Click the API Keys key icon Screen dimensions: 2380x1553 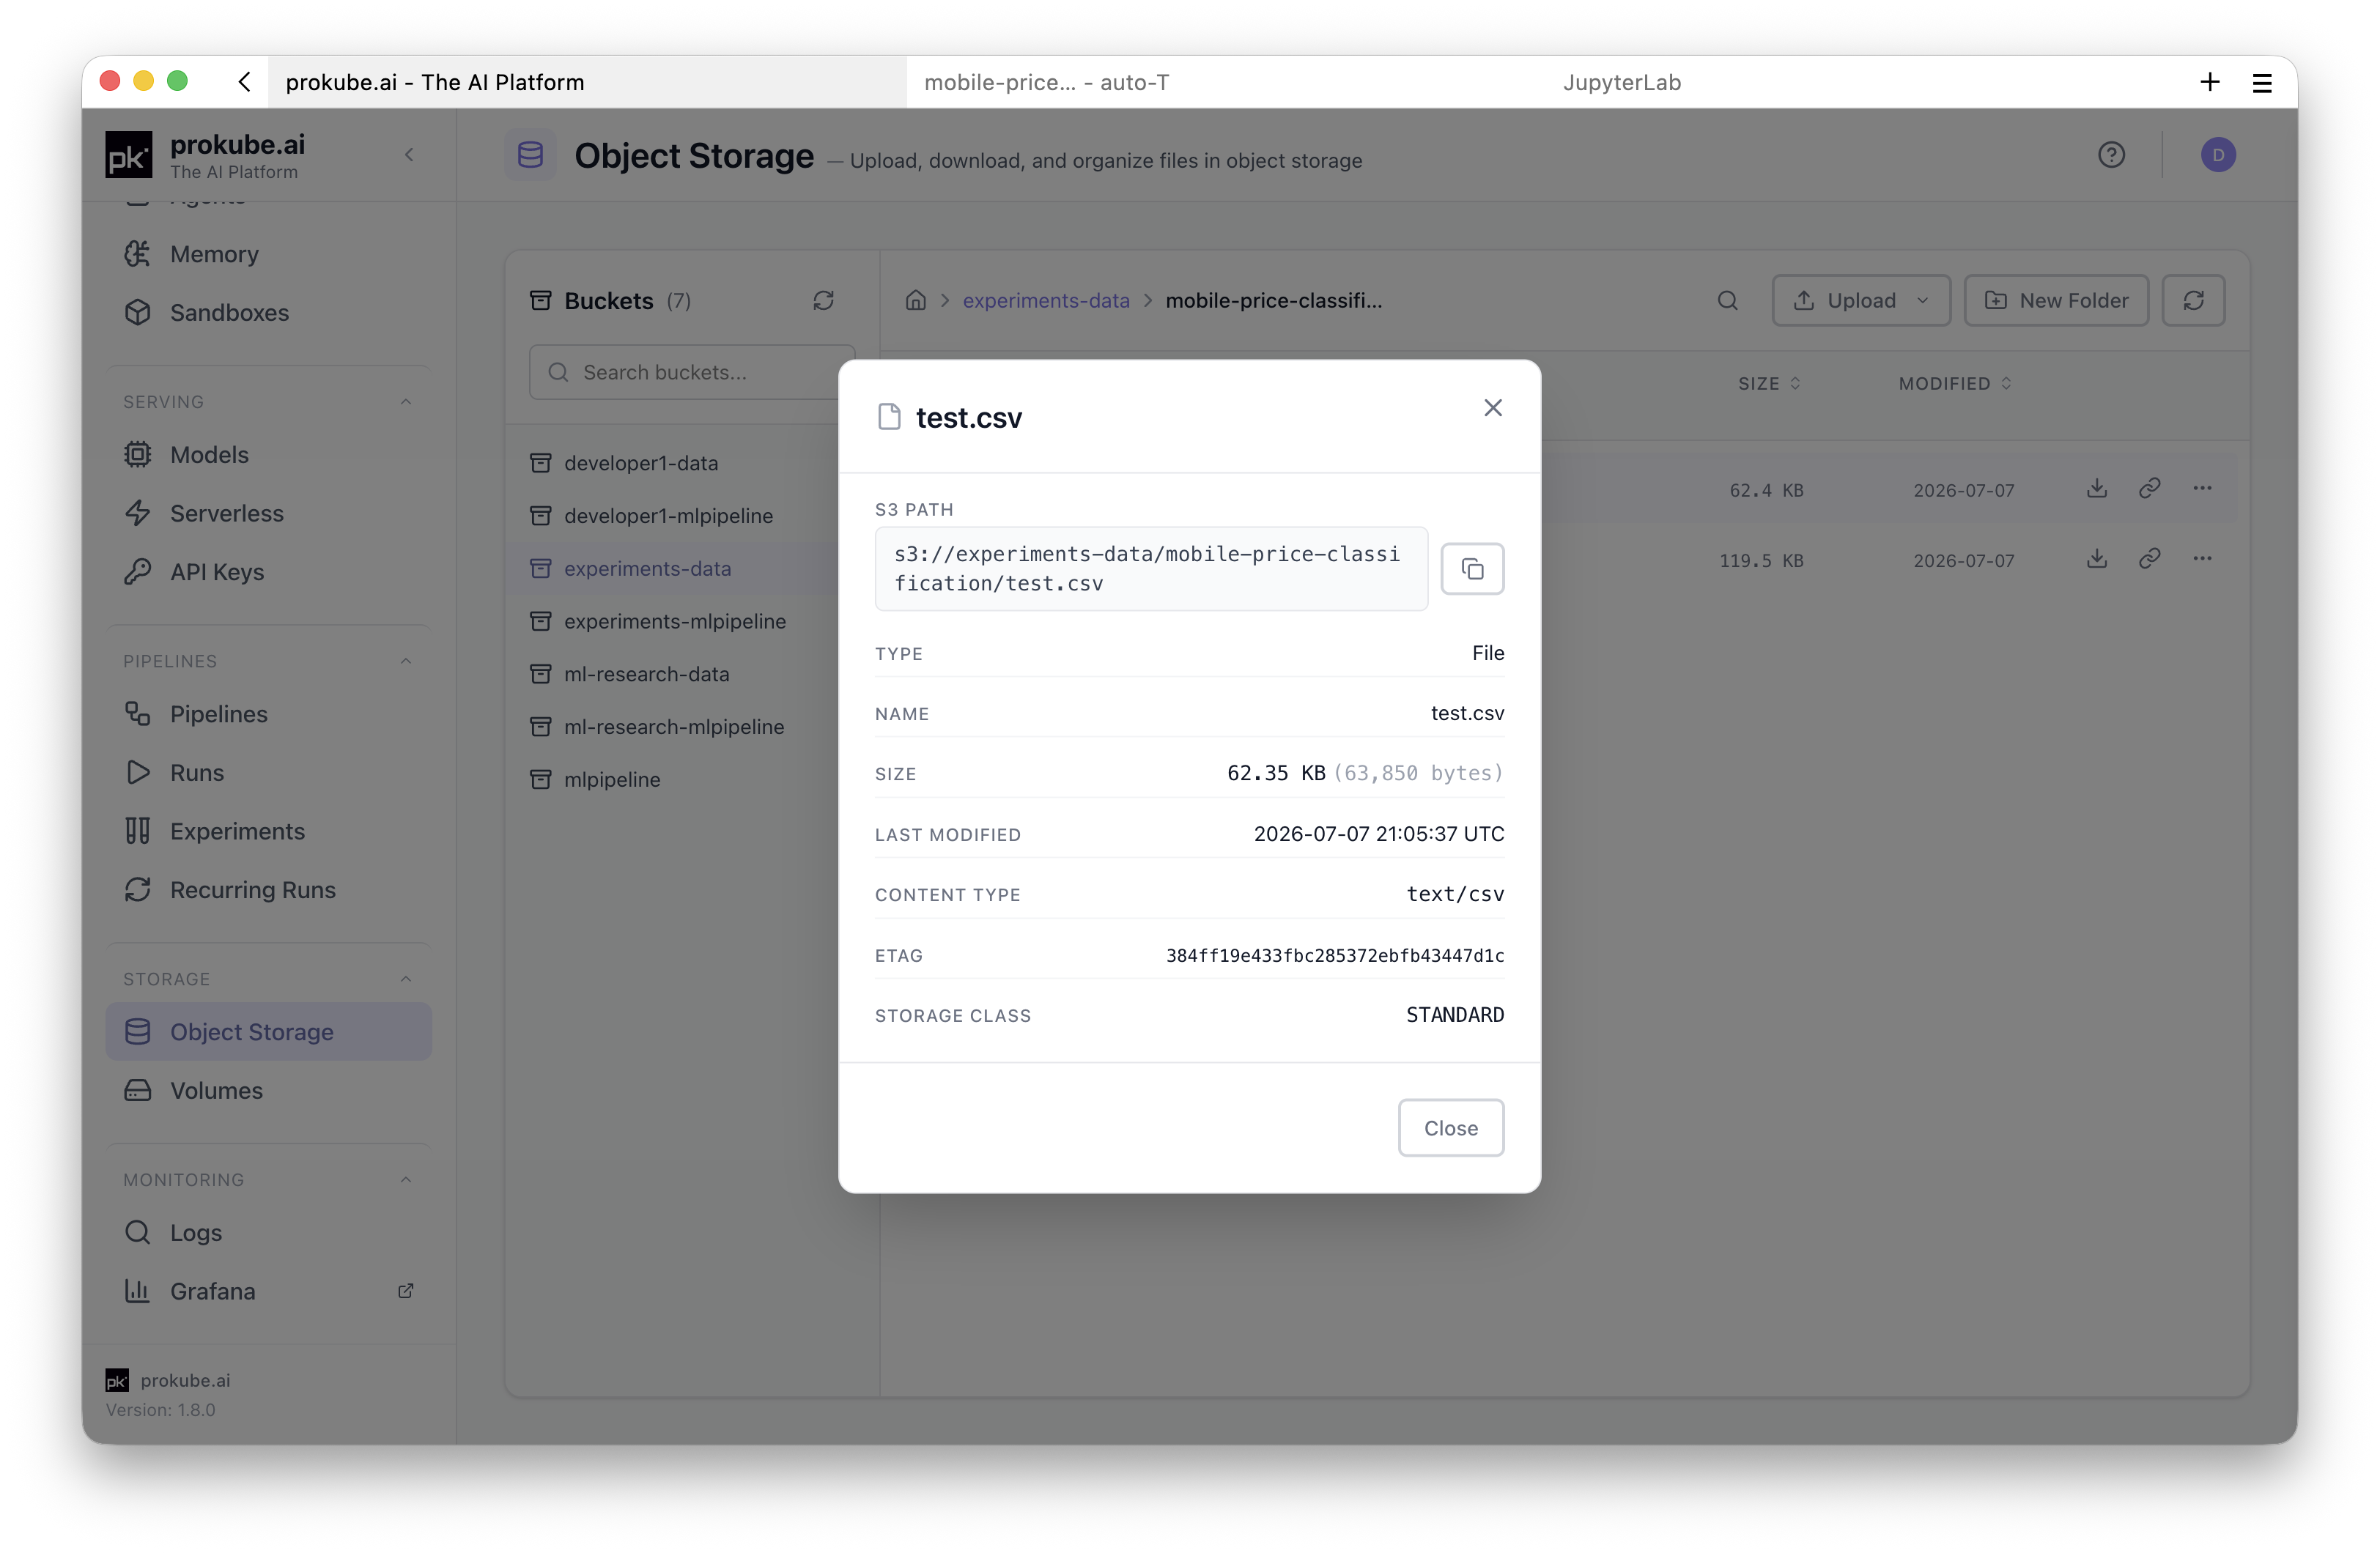coord(138,572)
